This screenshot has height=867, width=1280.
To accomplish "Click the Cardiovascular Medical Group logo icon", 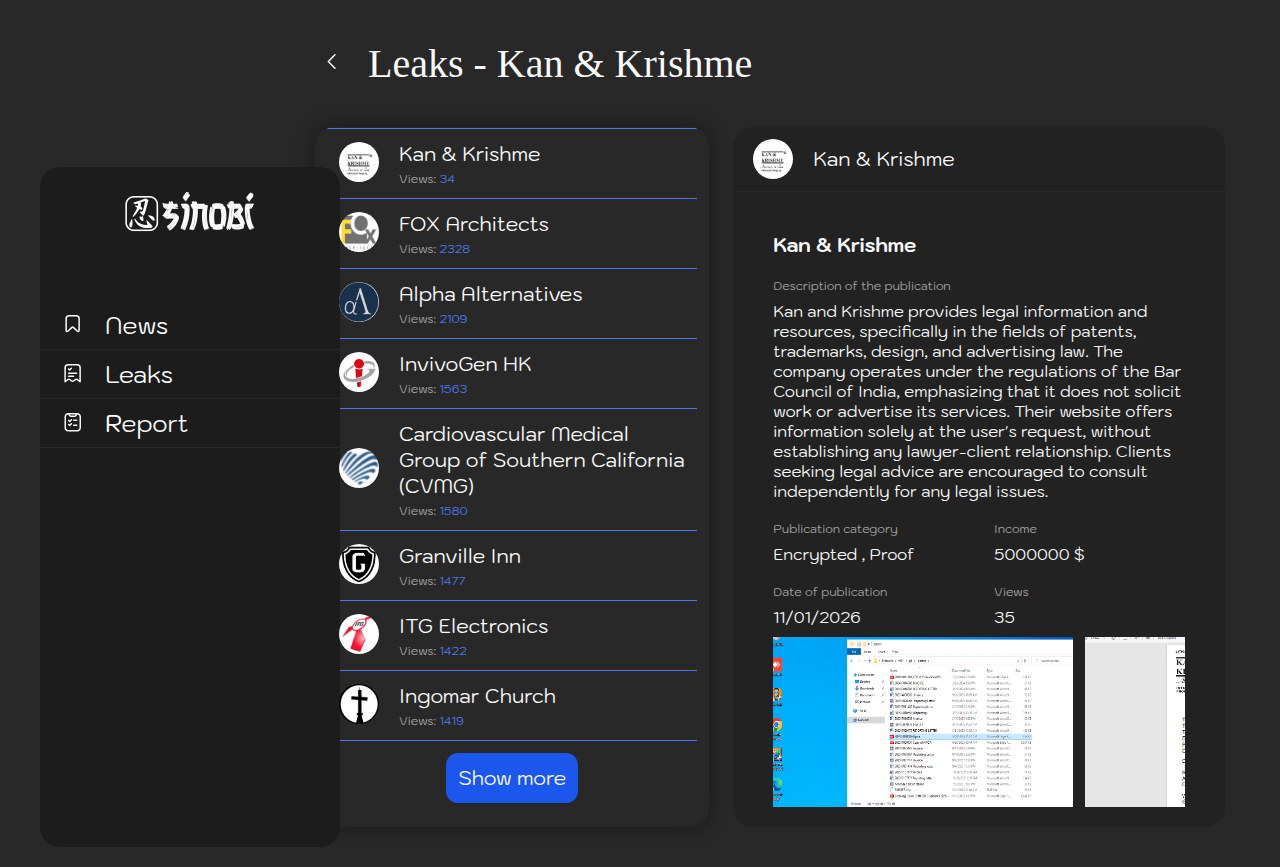I will pyautogui.click(x=359, y=468).
